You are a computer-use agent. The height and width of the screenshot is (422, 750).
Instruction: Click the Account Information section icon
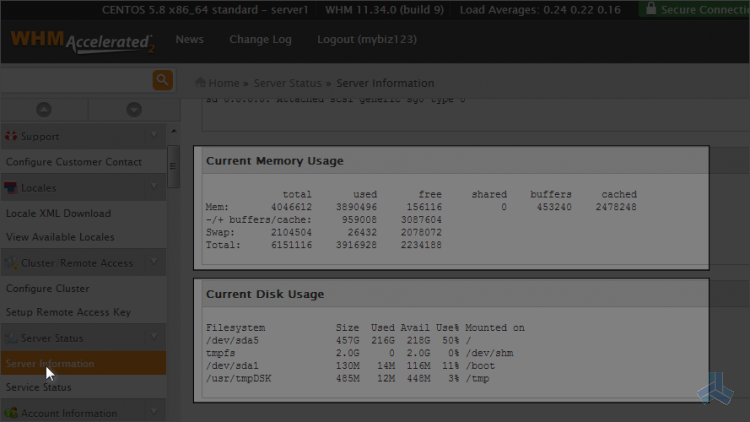(x=11, y=413)
